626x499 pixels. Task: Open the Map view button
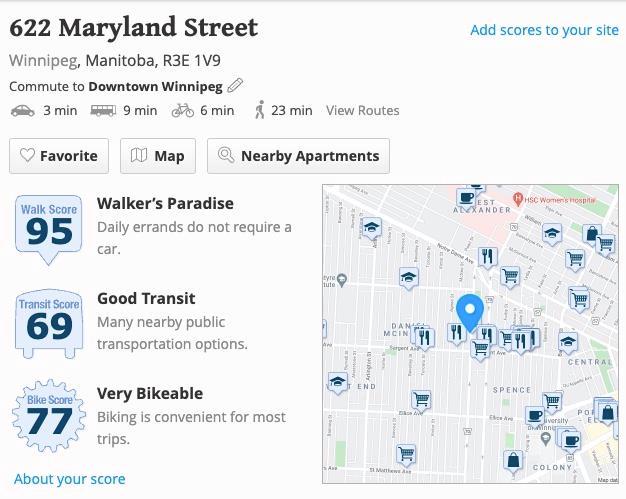(x=158, y=156)
